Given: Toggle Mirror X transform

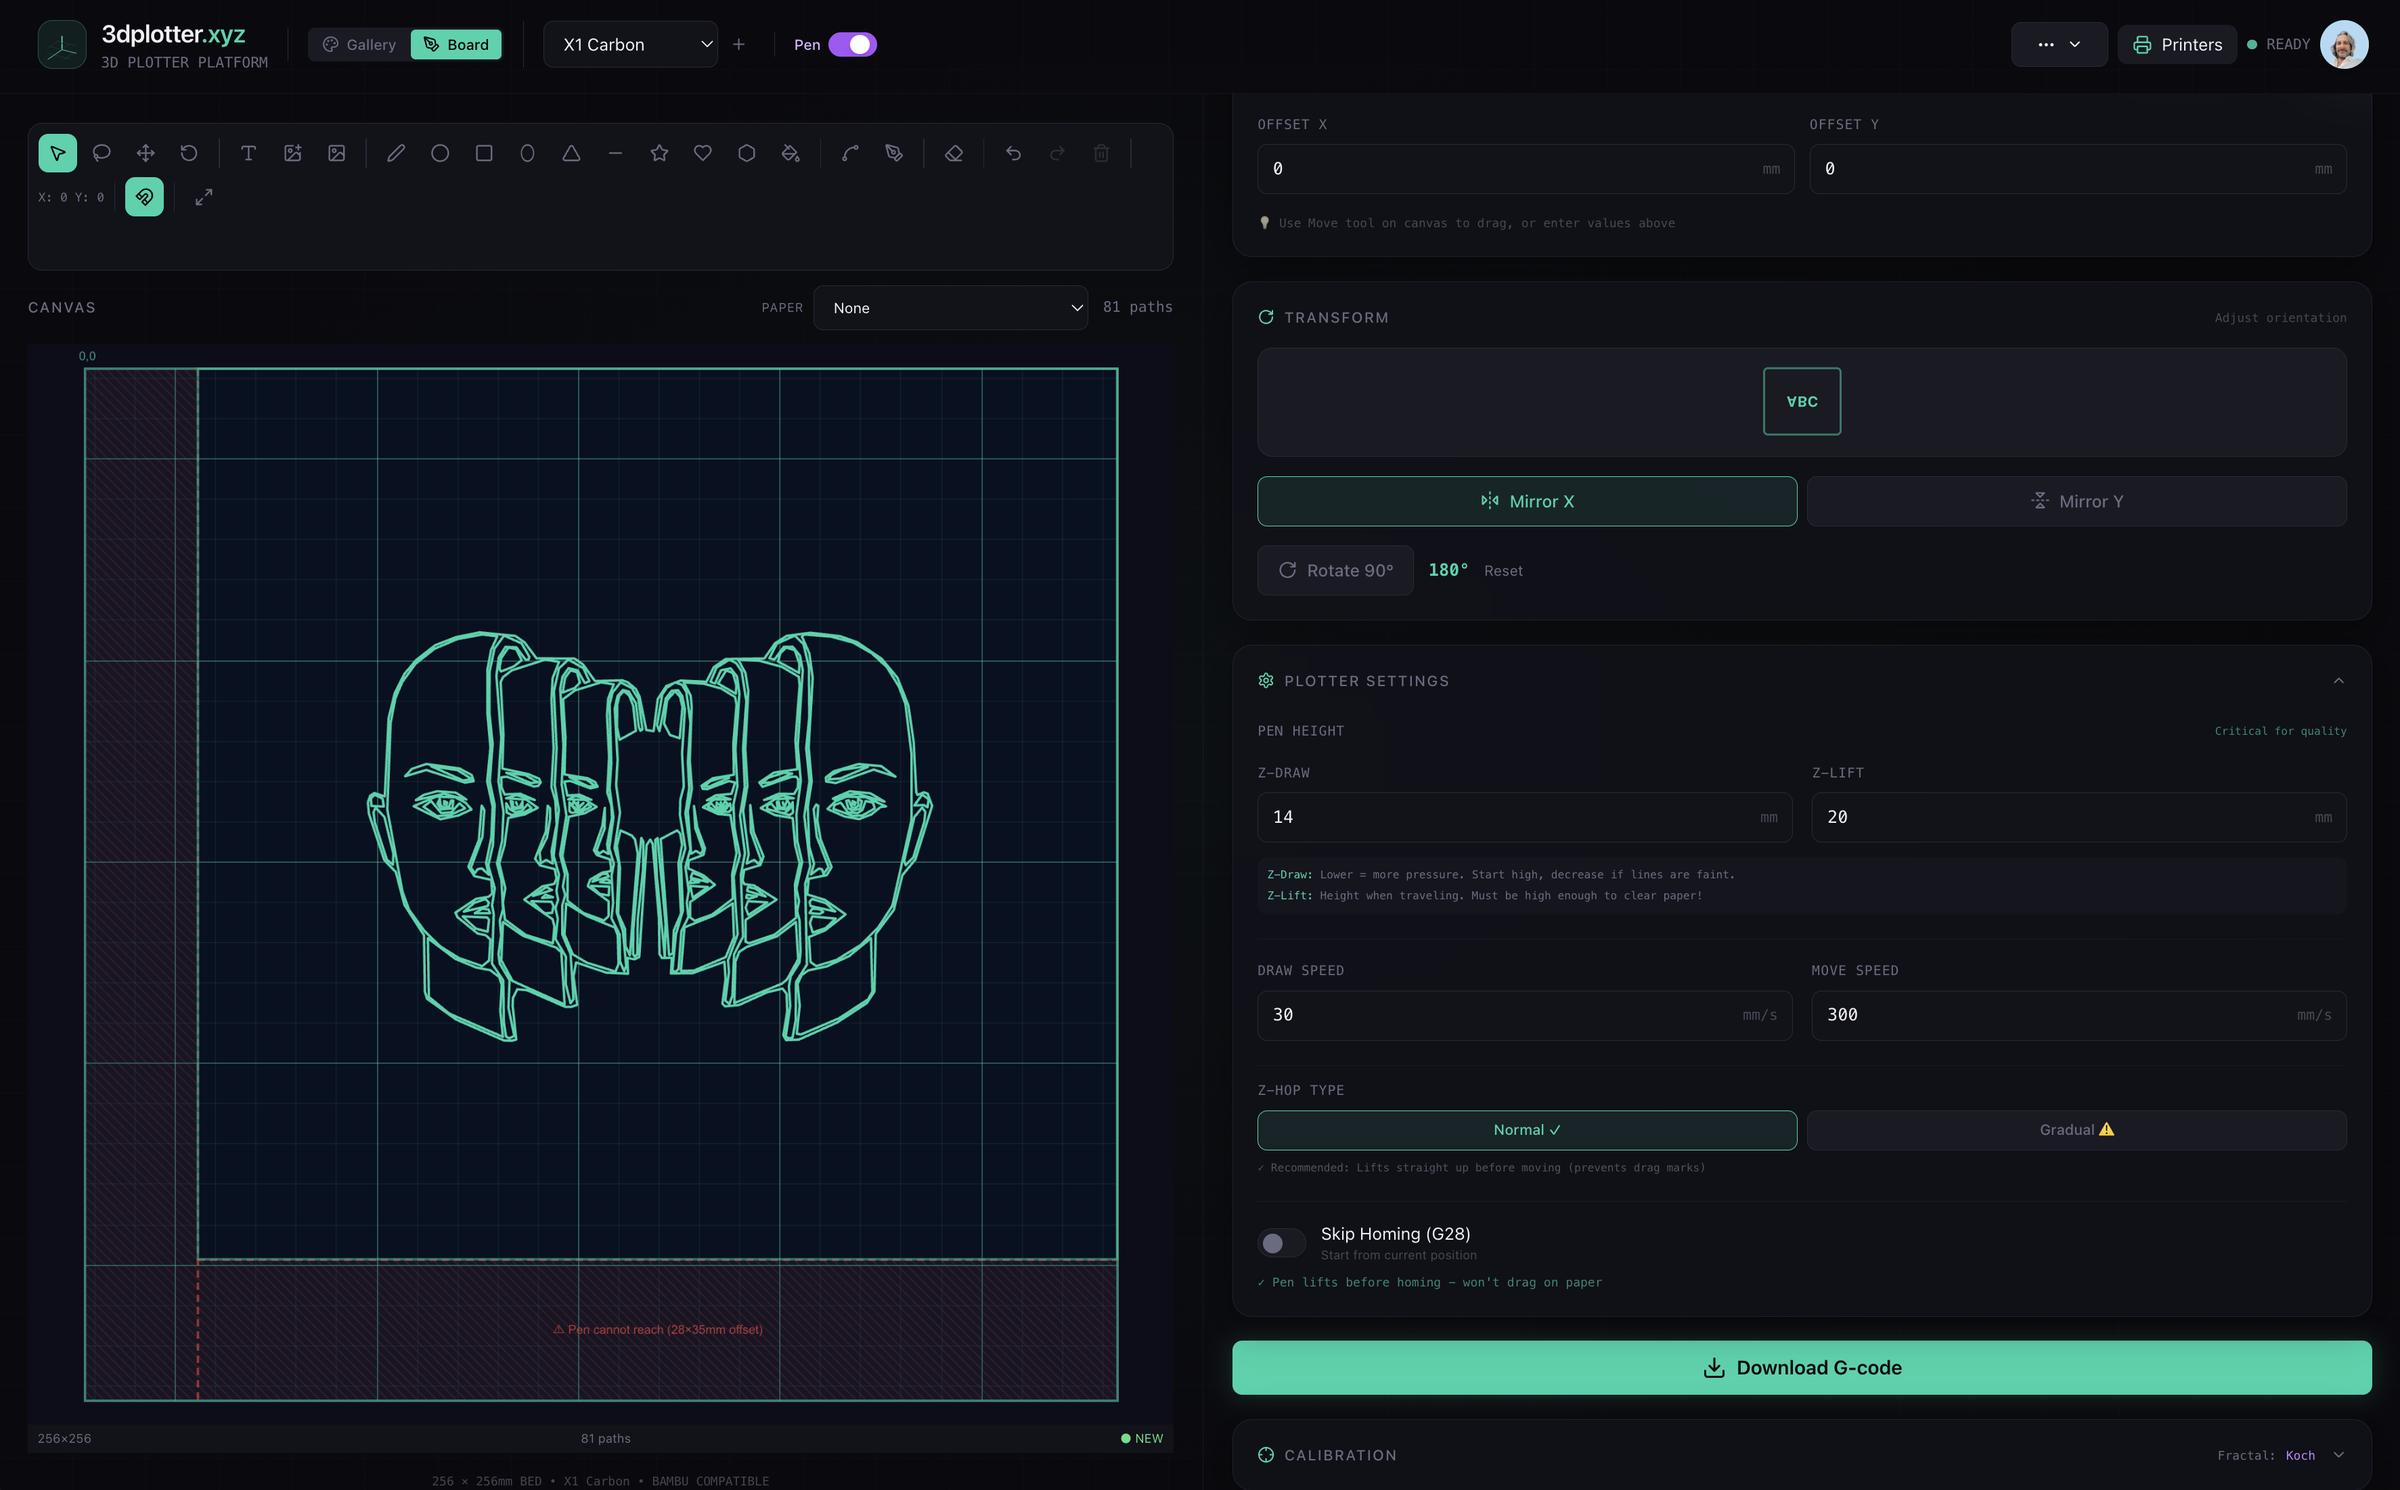Looking at the screenshot, I should point(1527,501).
